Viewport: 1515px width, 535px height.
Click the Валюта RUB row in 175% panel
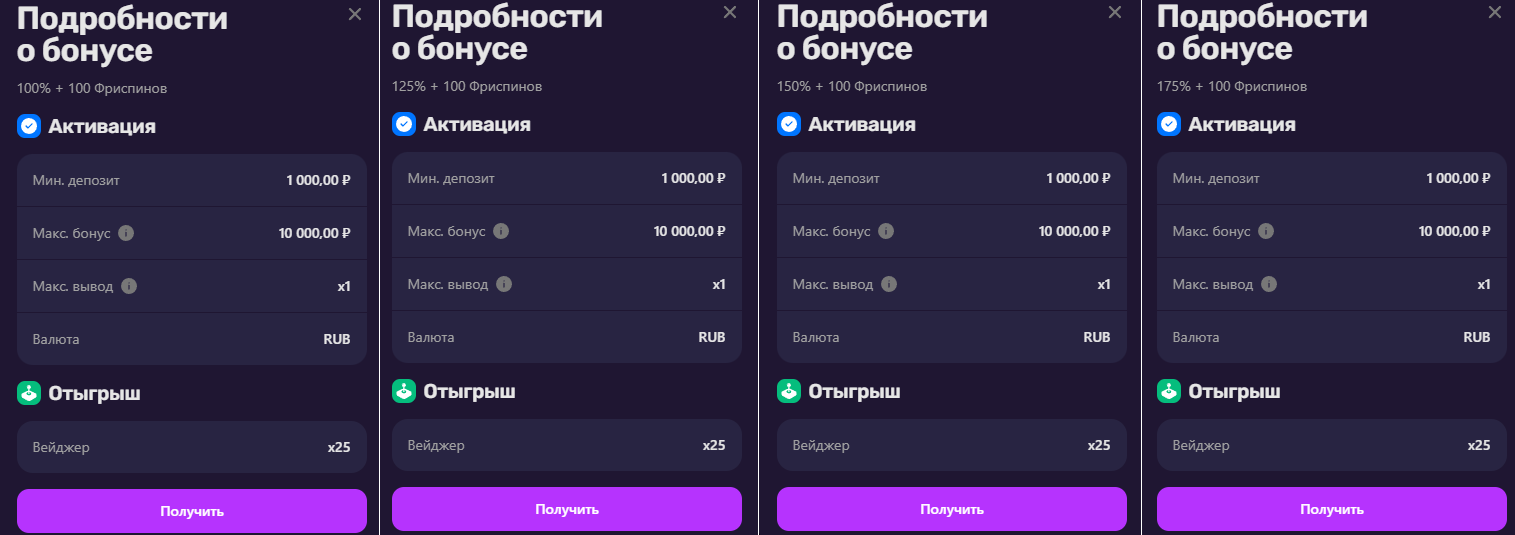coord(1331,337)
